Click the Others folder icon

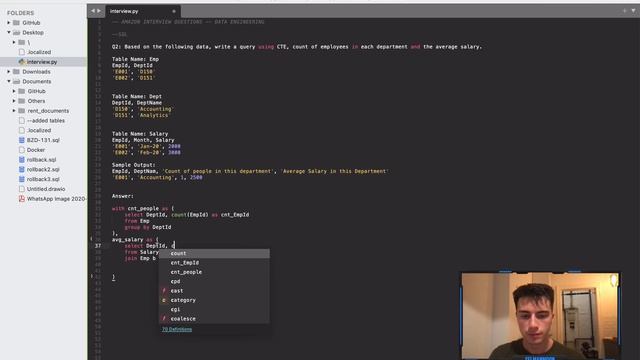(x=22, y=101)
